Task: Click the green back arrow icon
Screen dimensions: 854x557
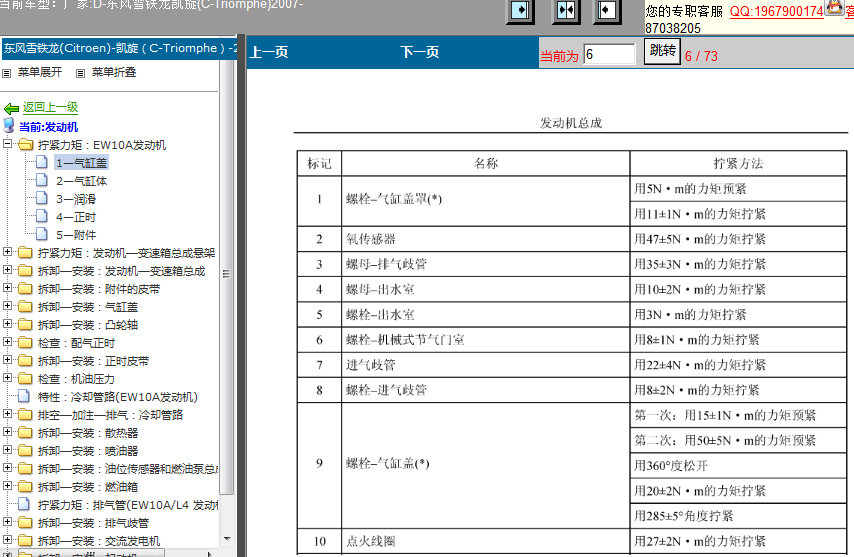Action: (11, 108)
